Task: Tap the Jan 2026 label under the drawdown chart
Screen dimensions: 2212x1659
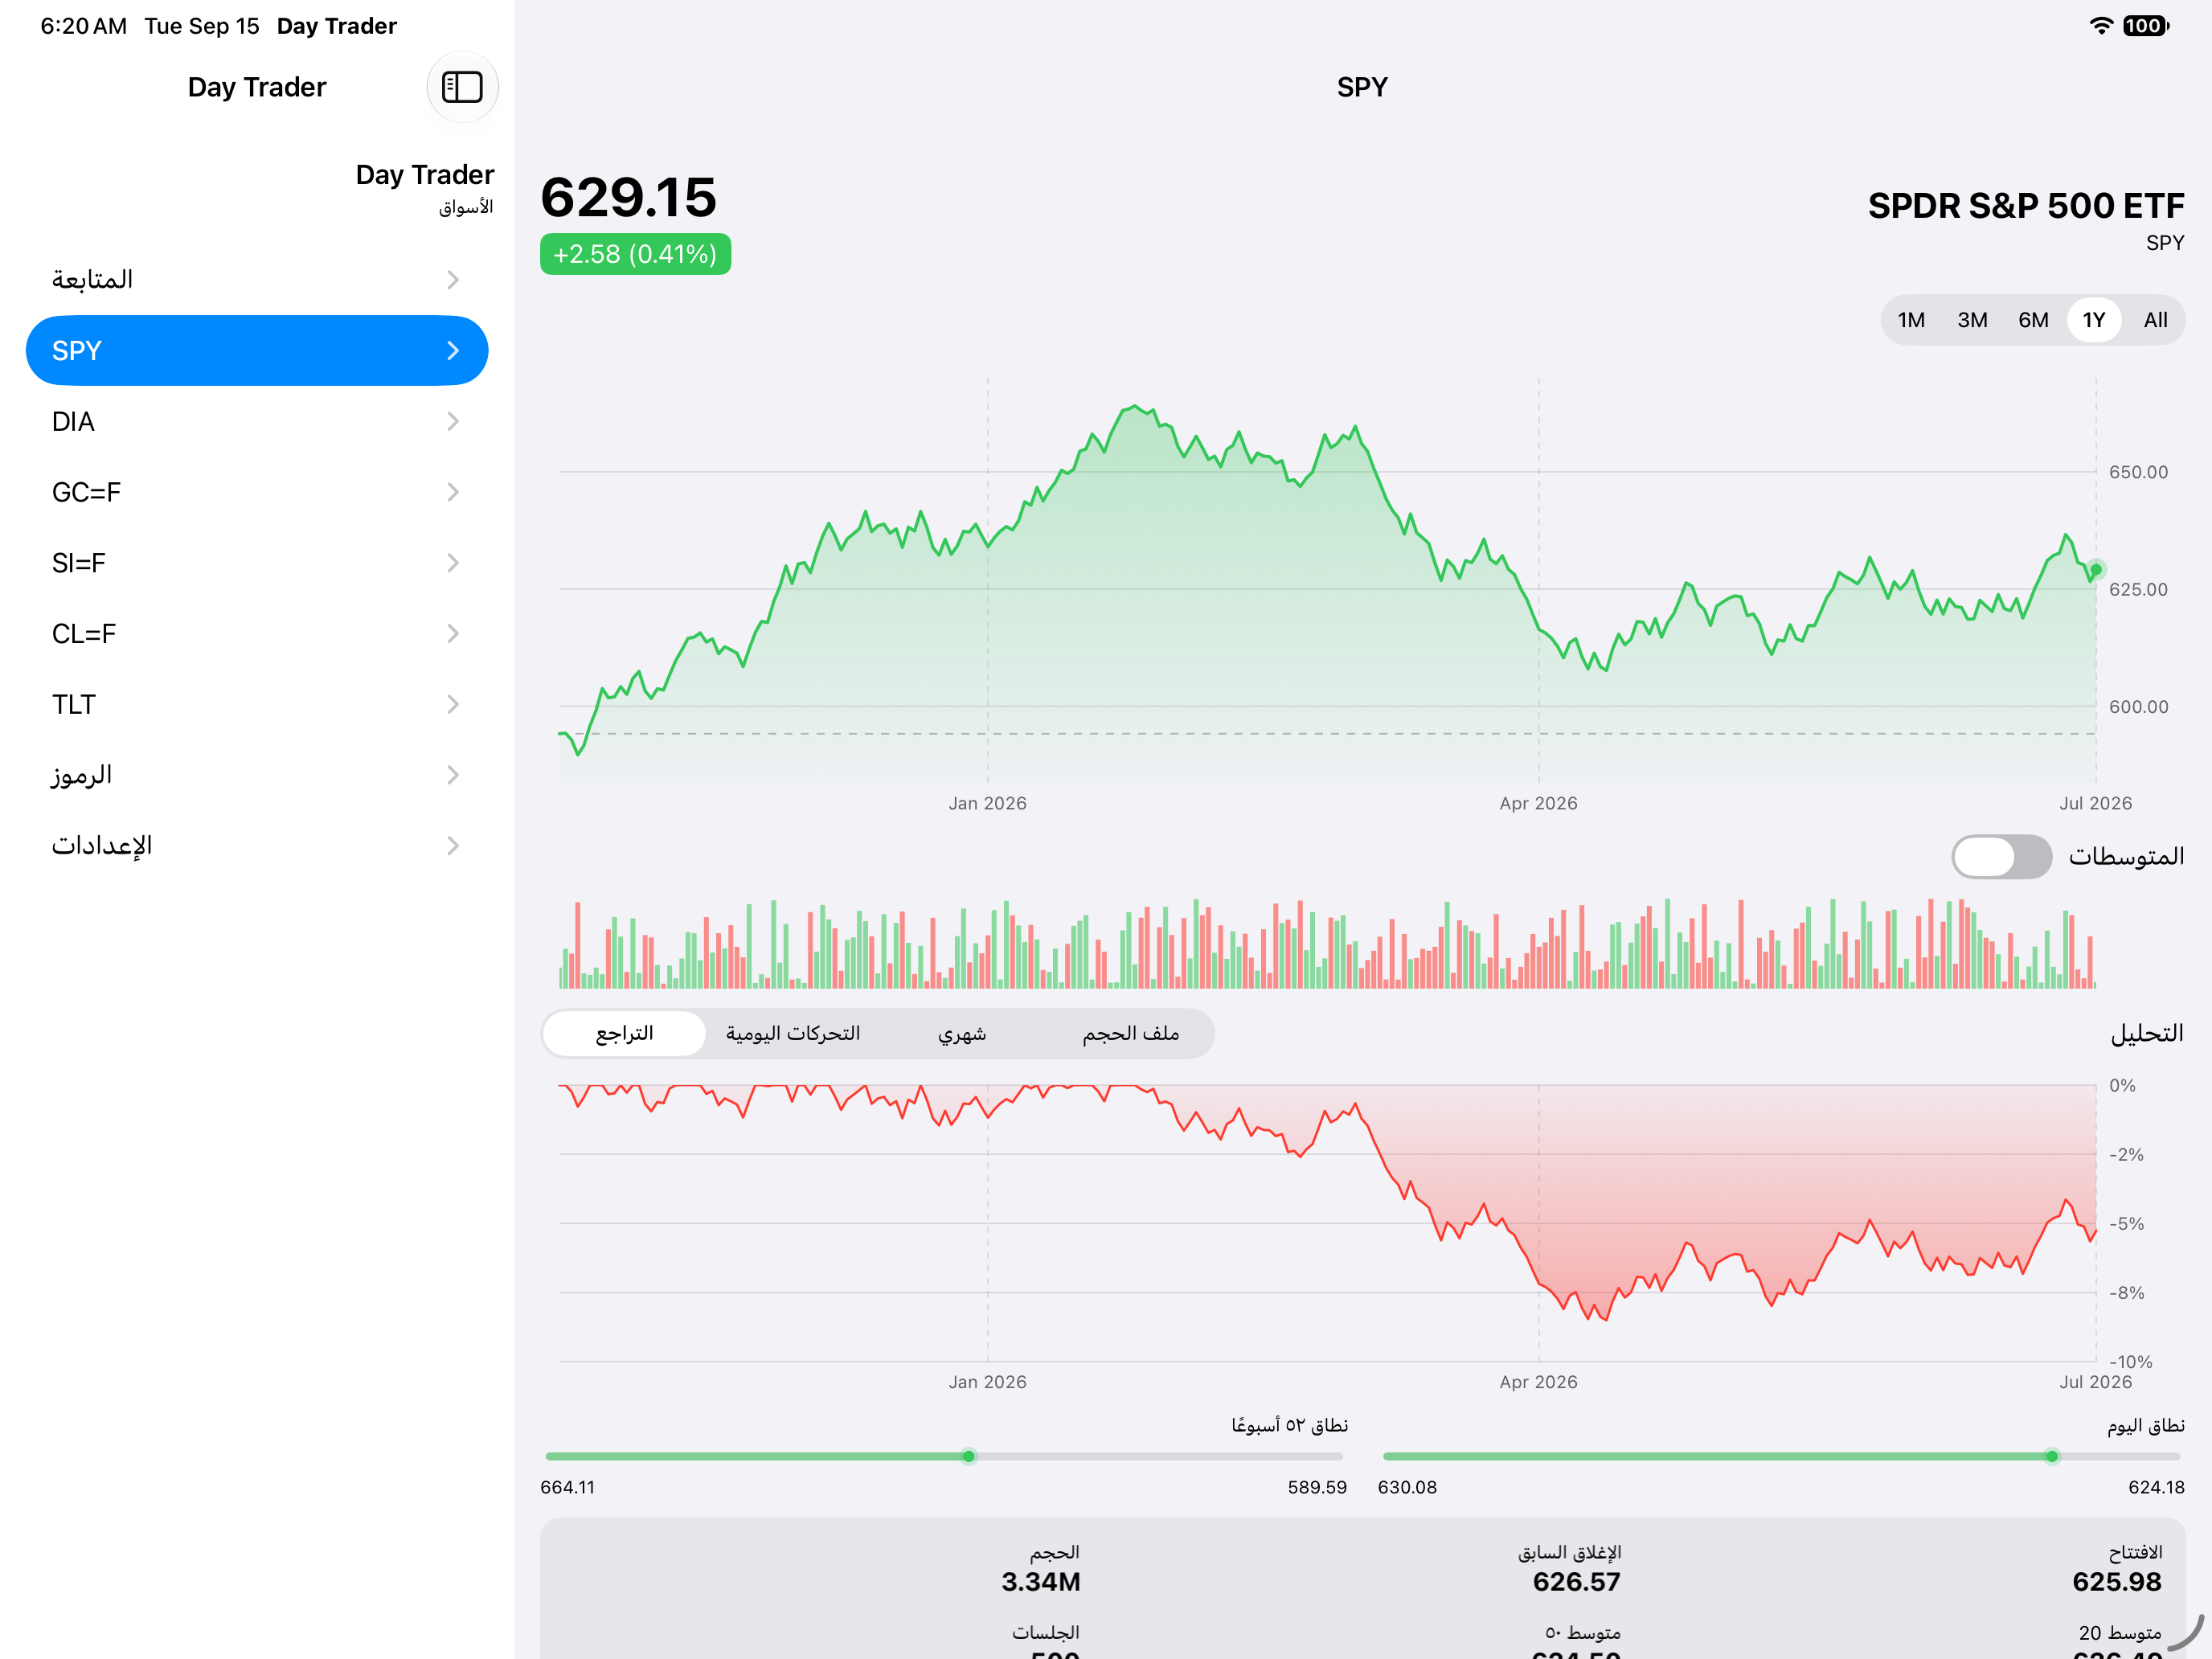Action: (987, 1382)
